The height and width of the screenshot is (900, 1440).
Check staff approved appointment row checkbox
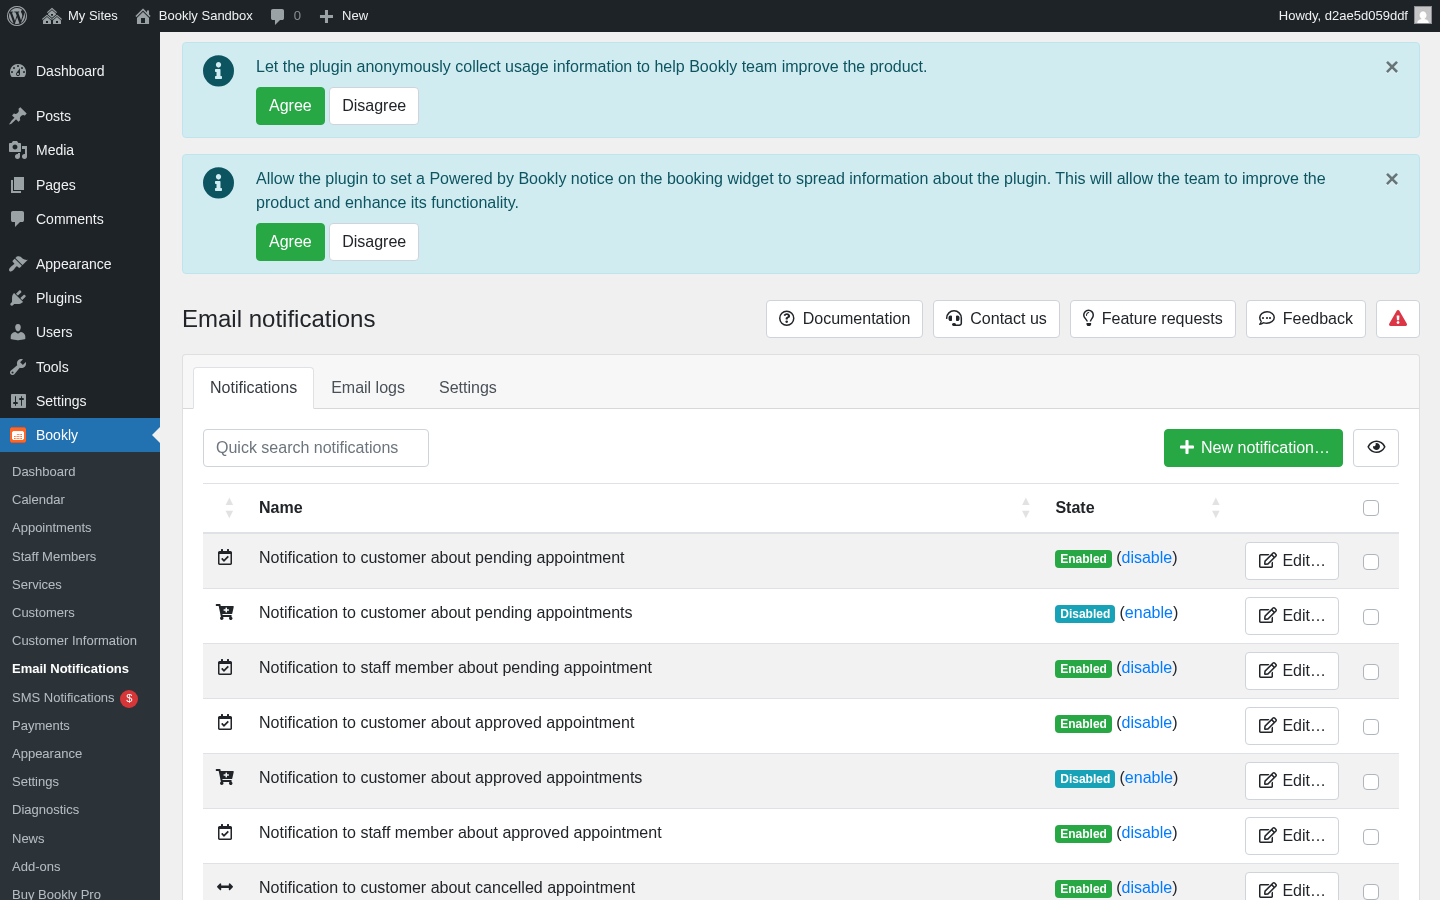pyautogui.click(x=1371, y=837)
